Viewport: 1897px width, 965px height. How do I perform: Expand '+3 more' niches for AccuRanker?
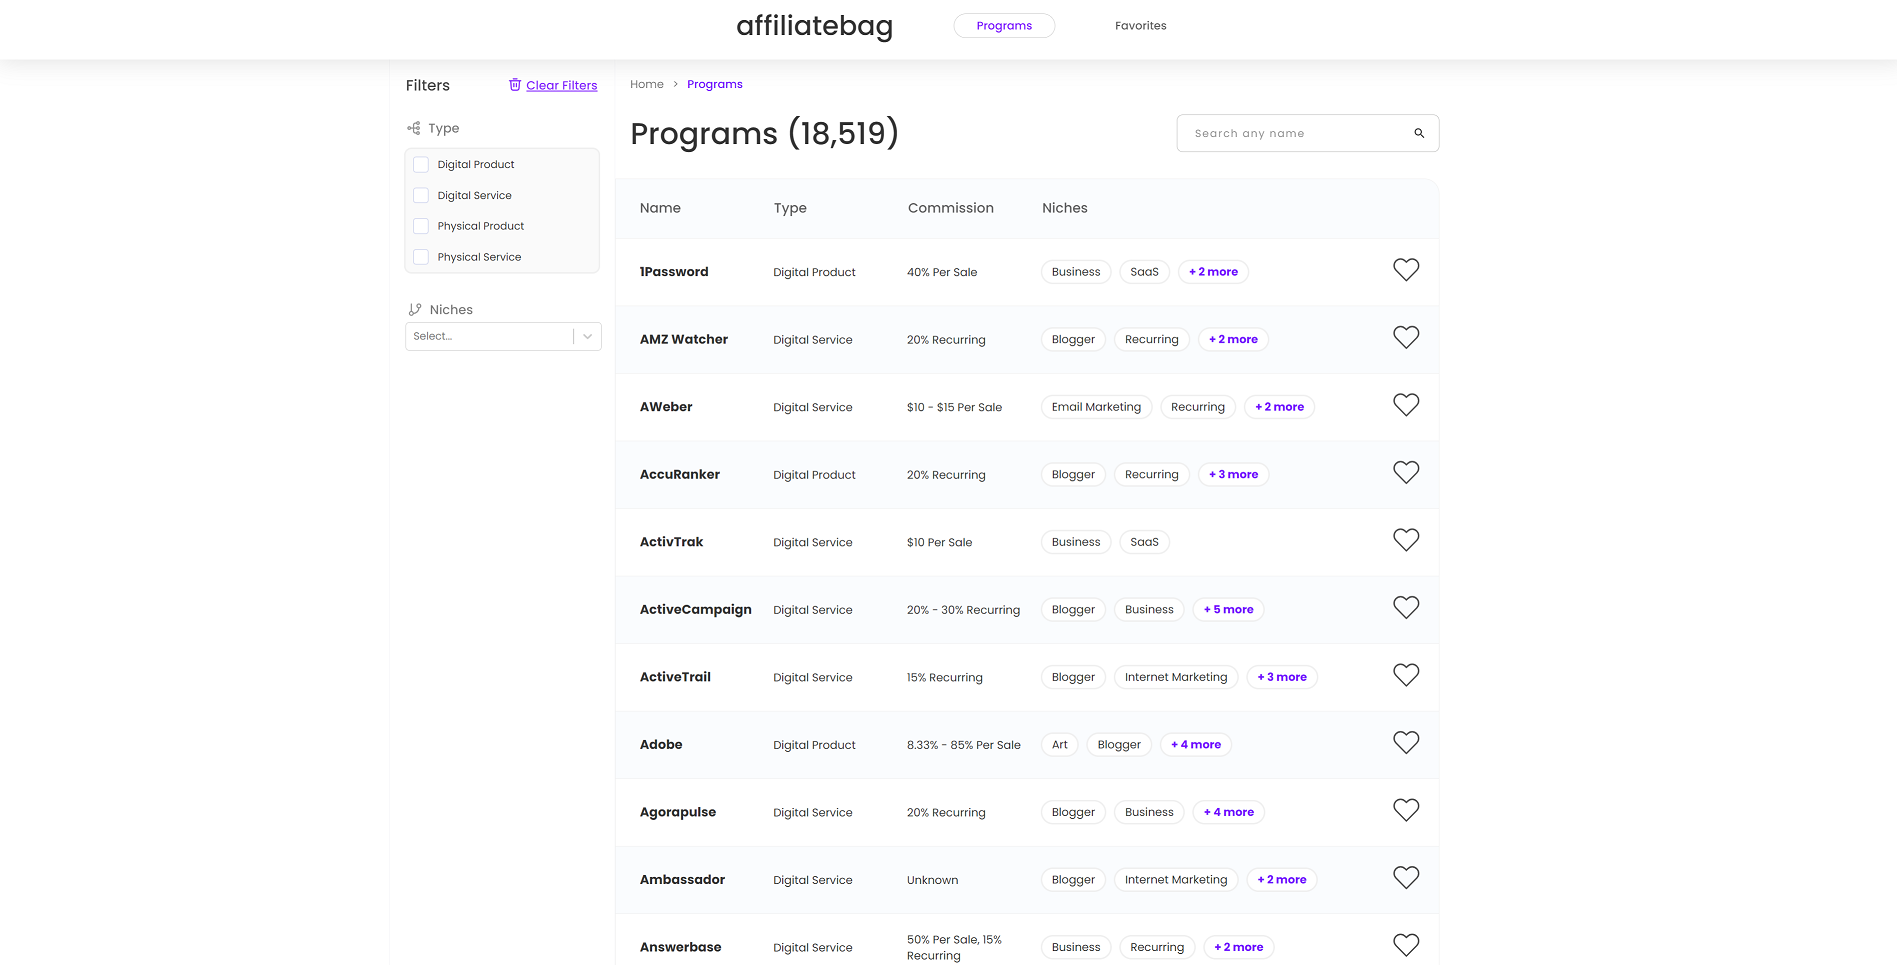point(1233,475)
